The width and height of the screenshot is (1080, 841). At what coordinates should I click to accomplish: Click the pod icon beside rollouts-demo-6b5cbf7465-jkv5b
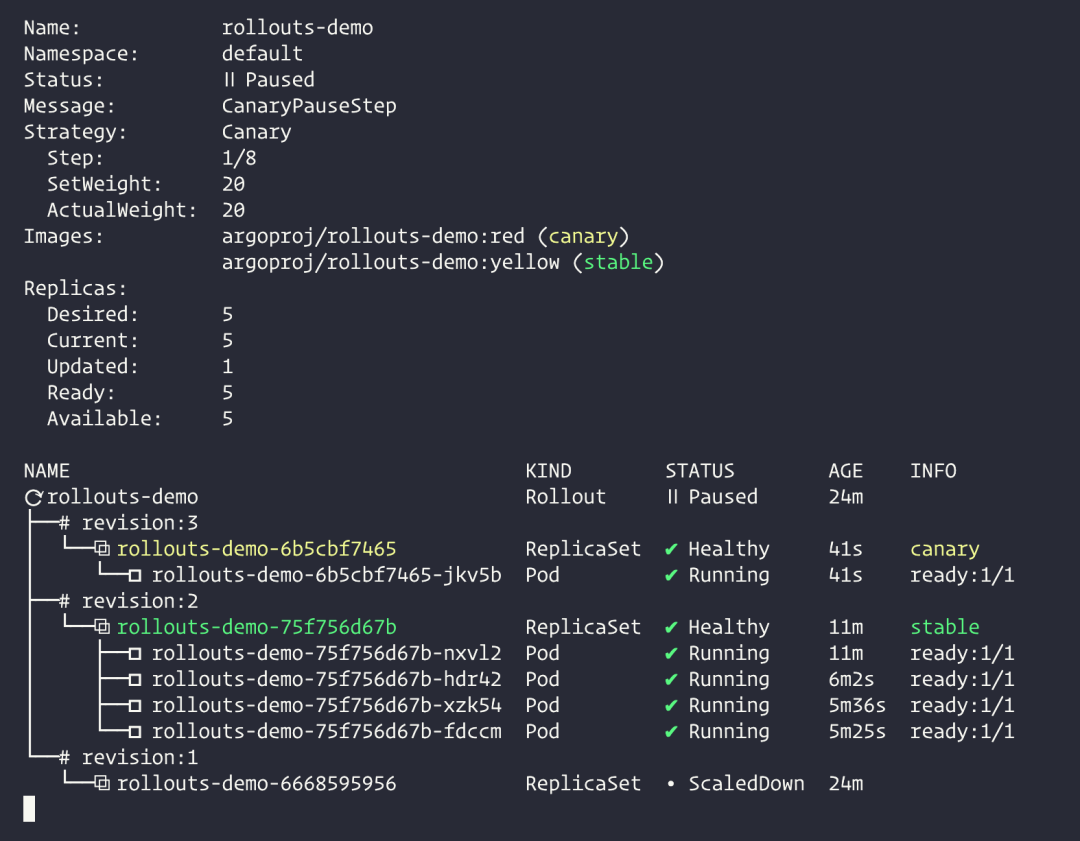click(x=135, y=575)
